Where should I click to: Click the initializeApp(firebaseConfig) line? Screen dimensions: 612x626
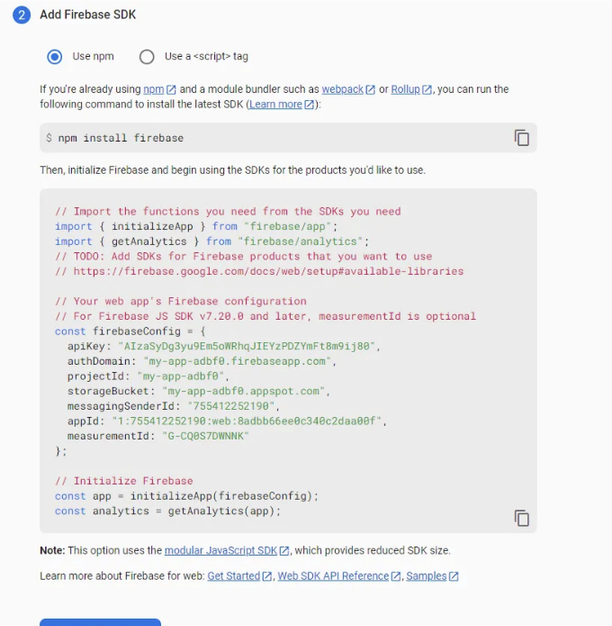(186, 496)
